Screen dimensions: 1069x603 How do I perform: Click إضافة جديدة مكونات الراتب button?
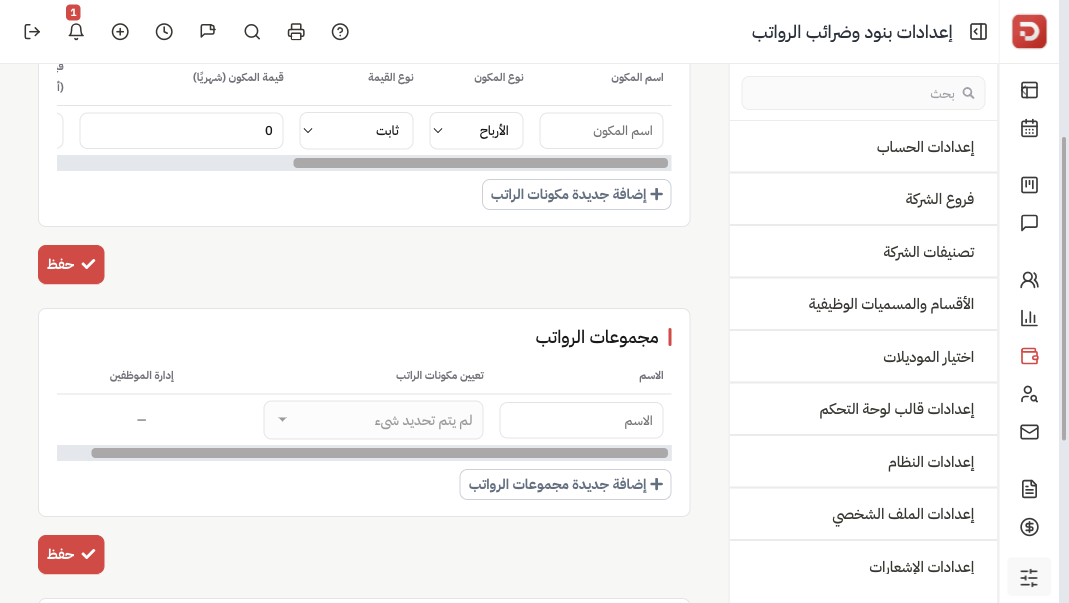(576, 194)
